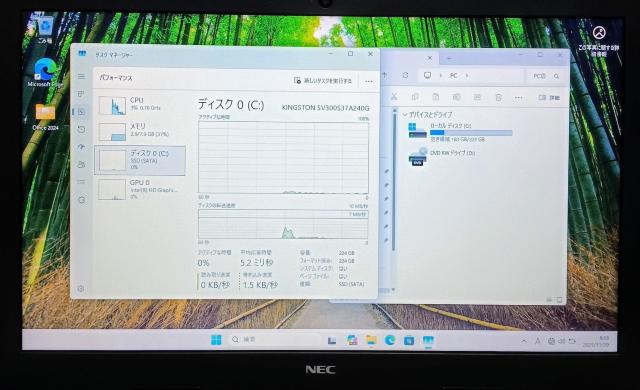Screen dimensions: 640x390
Task: Run new task in Task Manager
Action: 322,81
